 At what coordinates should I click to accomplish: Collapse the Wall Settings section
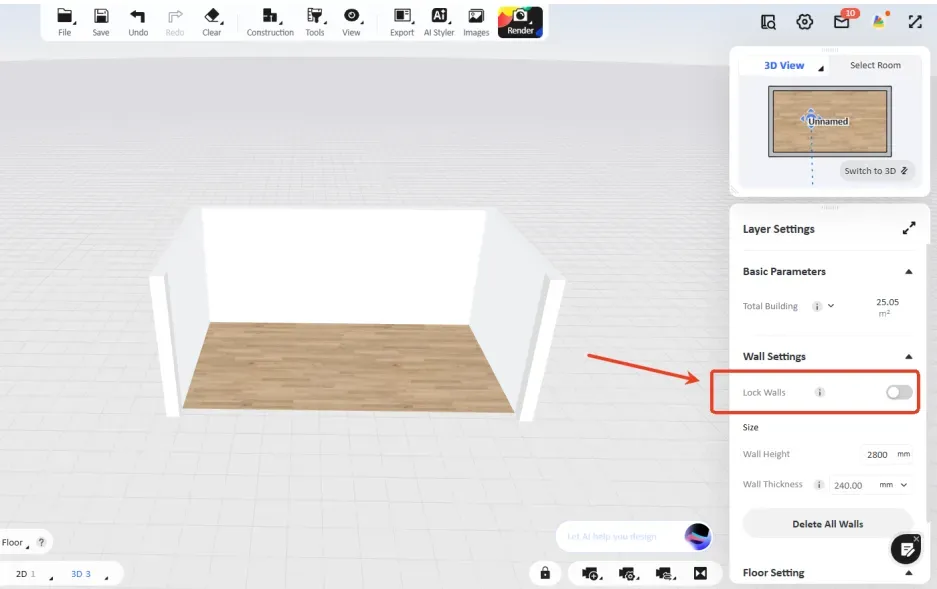(908, 356)
